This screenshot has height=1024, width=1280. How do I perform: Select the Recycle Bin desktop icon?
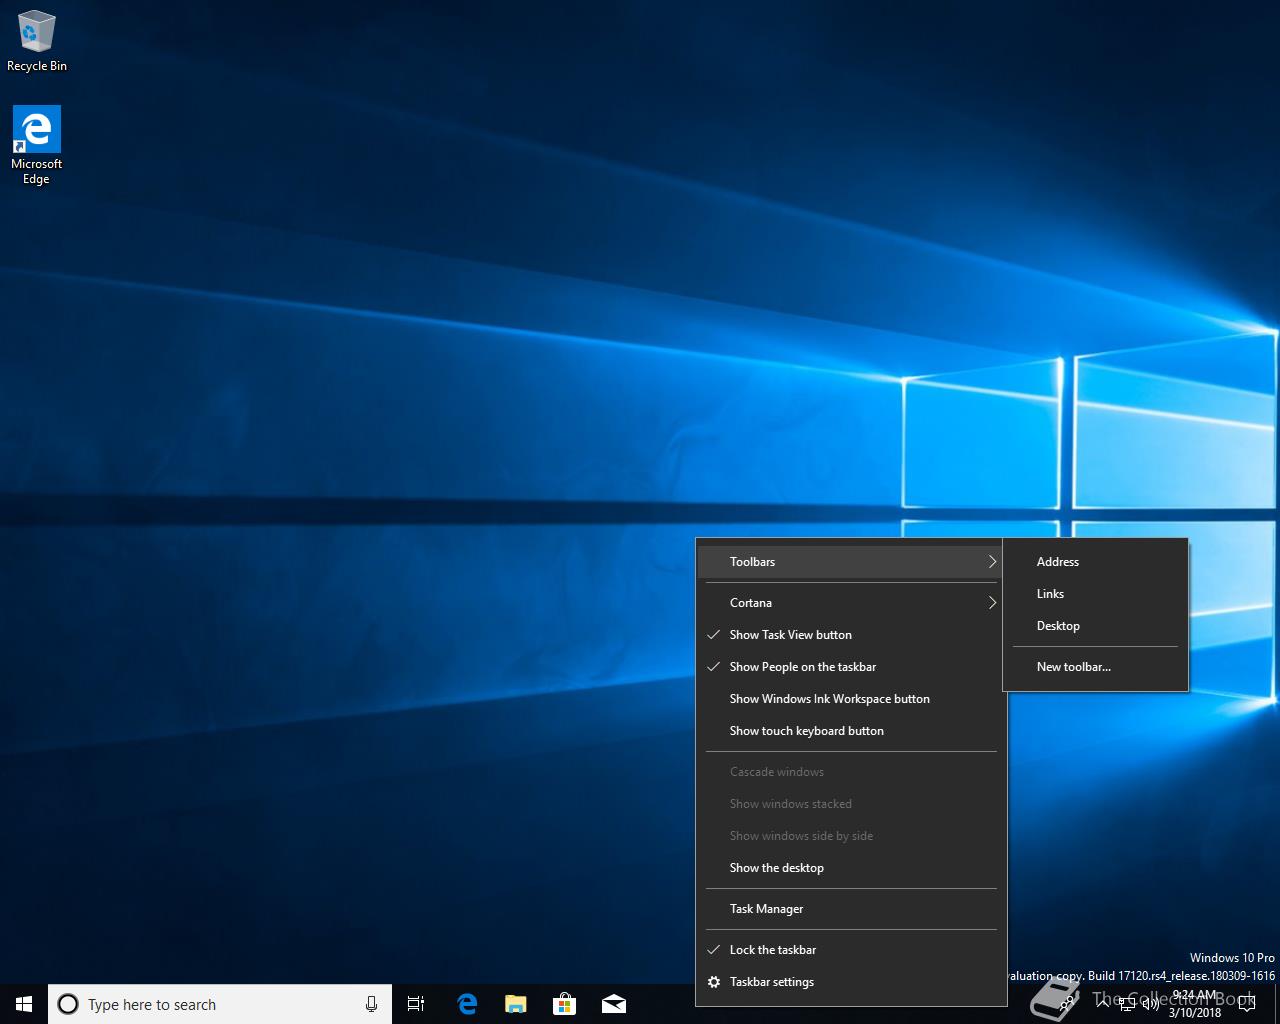click(x=36, y=42)
